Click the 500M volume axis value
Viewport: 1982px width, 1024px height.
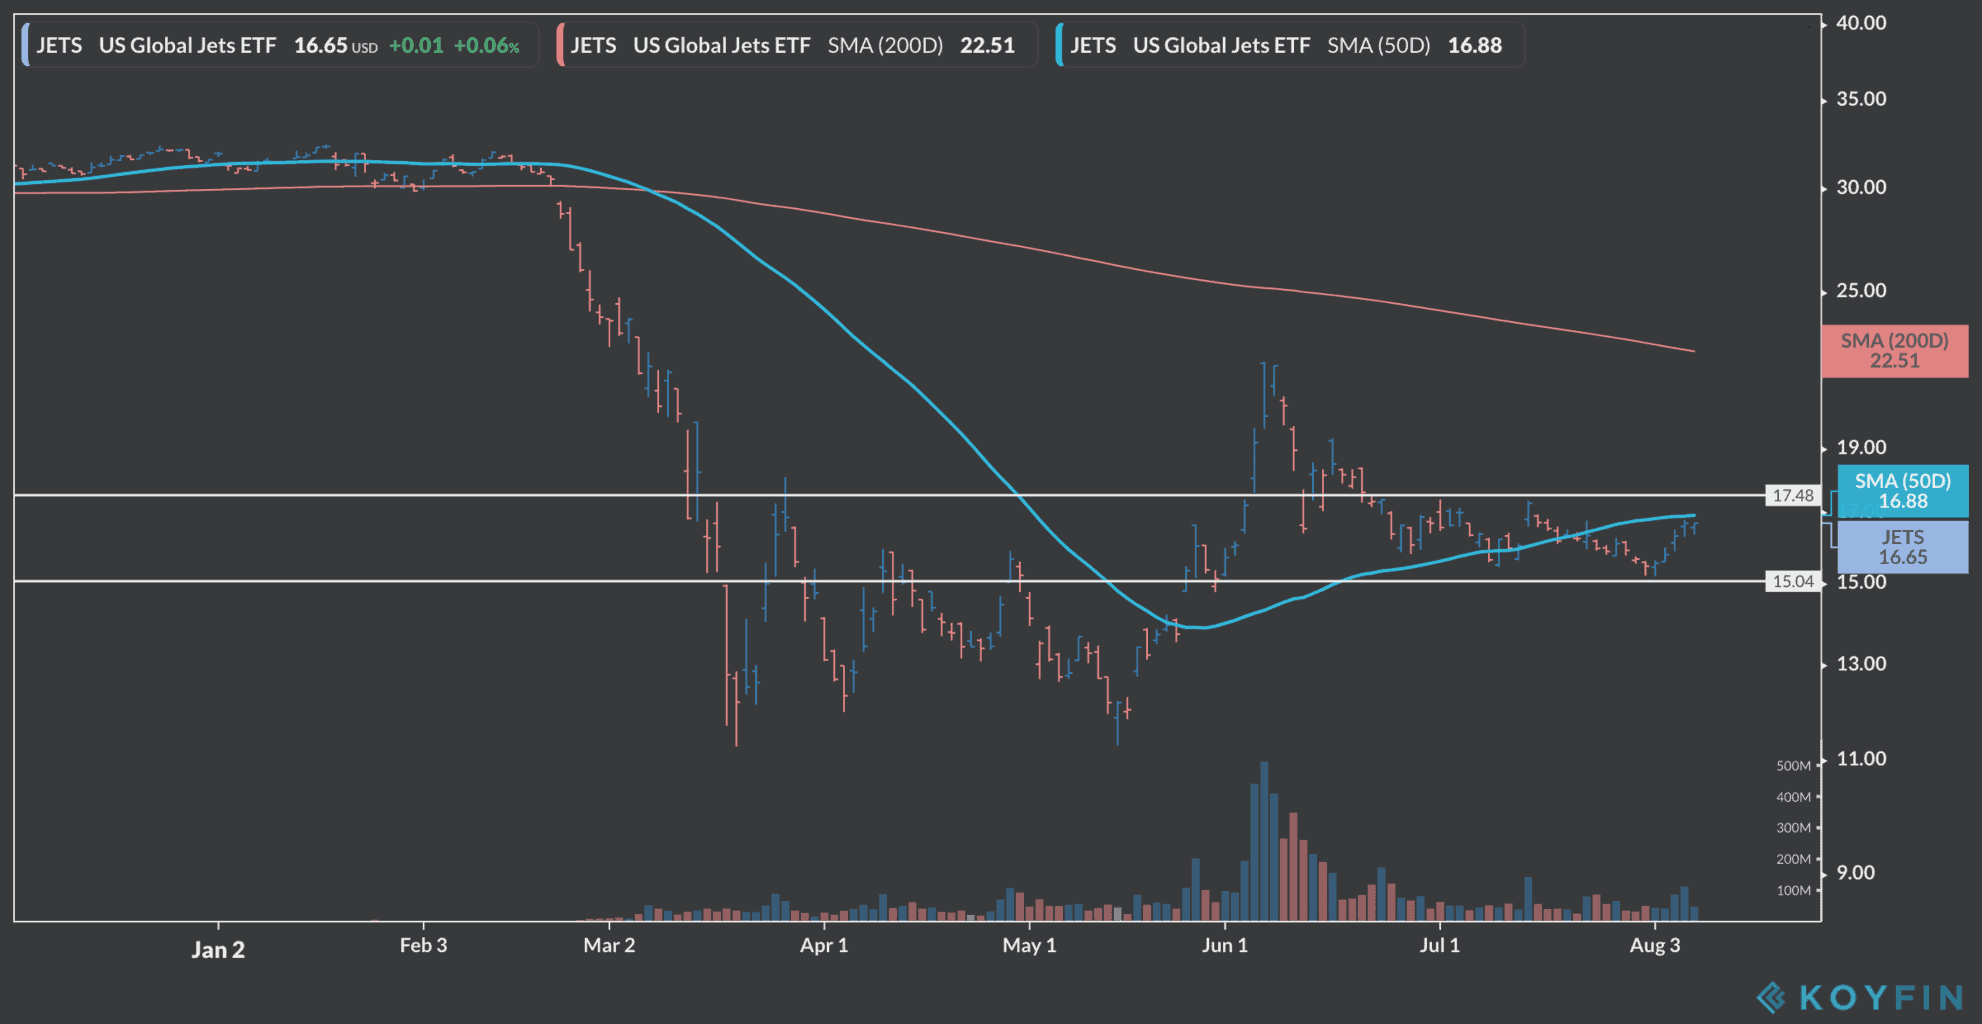point(1794,766)
